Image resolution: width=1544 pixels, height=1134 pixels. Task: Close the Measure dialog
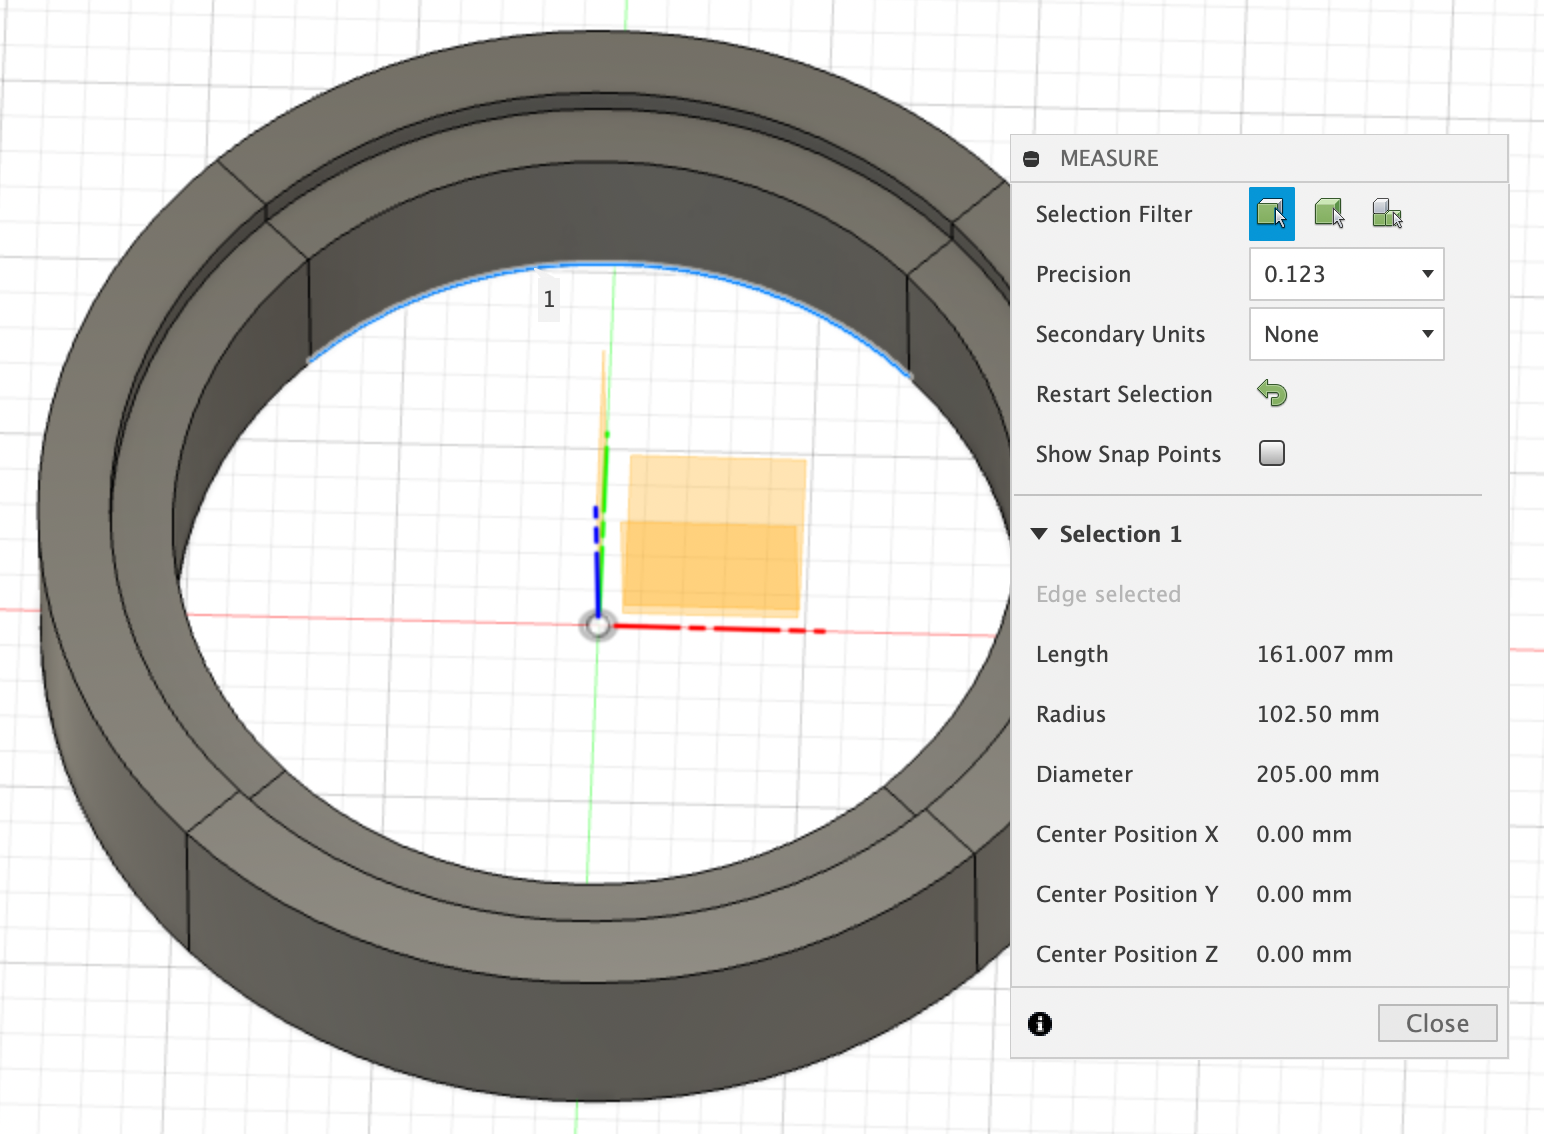coord(1437,1023)
